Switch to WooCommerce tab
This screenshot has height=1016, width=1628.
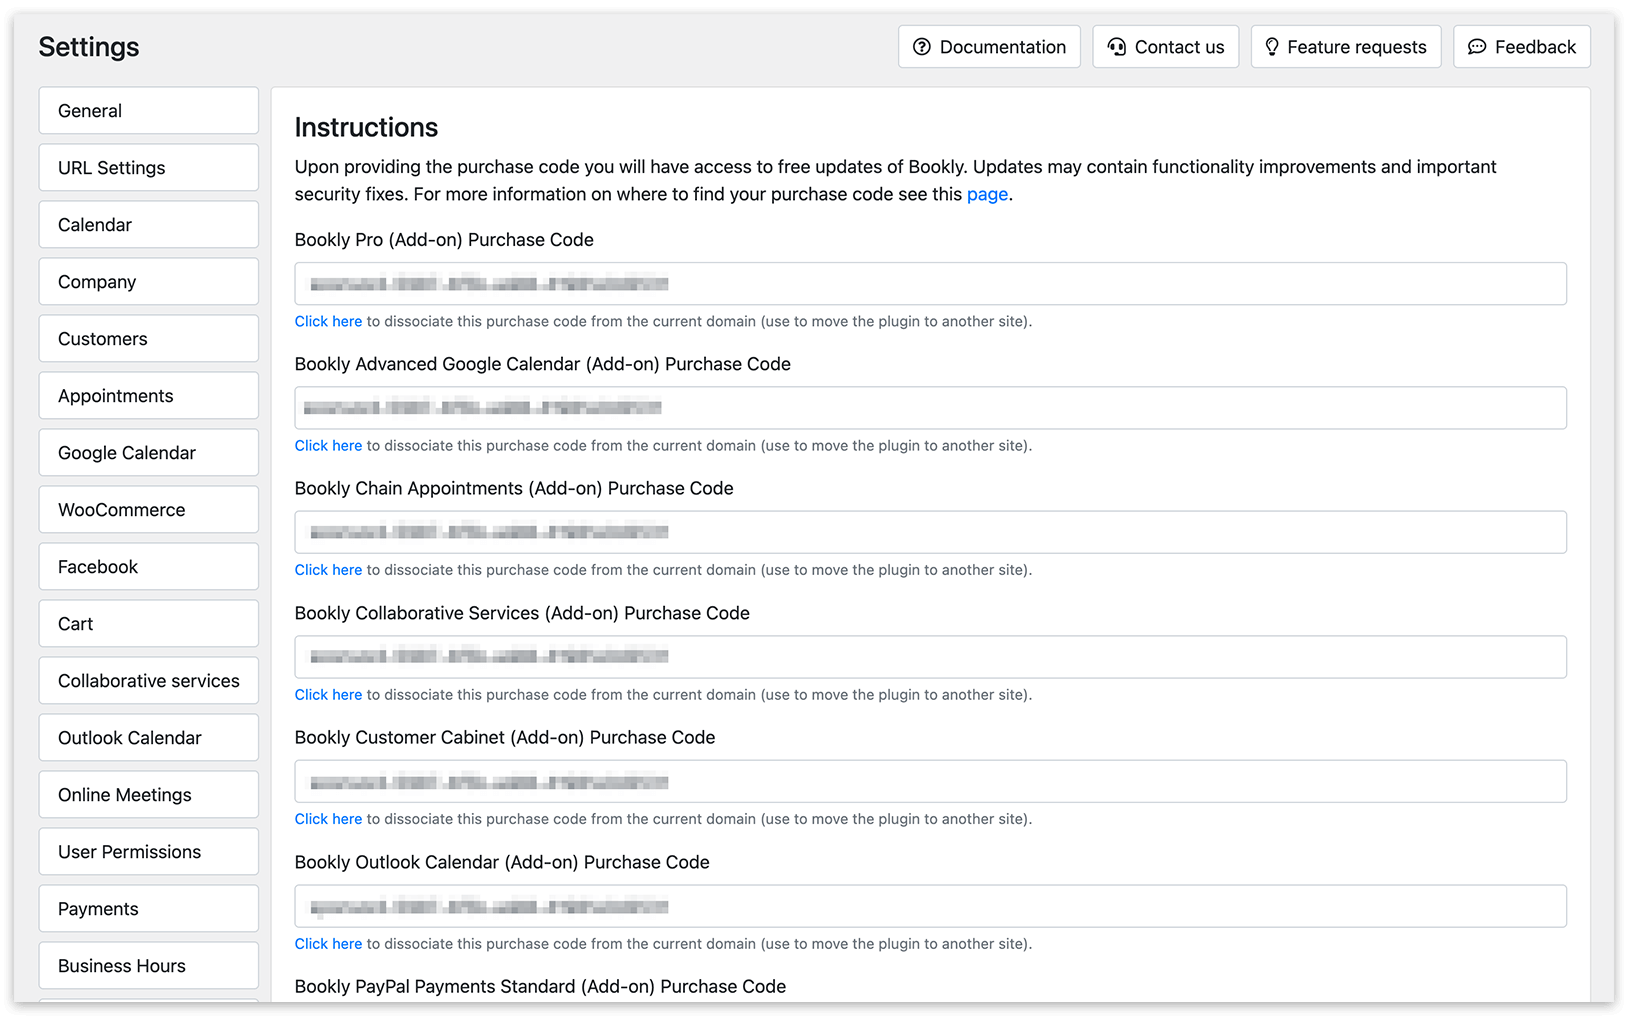click(149, 509)
